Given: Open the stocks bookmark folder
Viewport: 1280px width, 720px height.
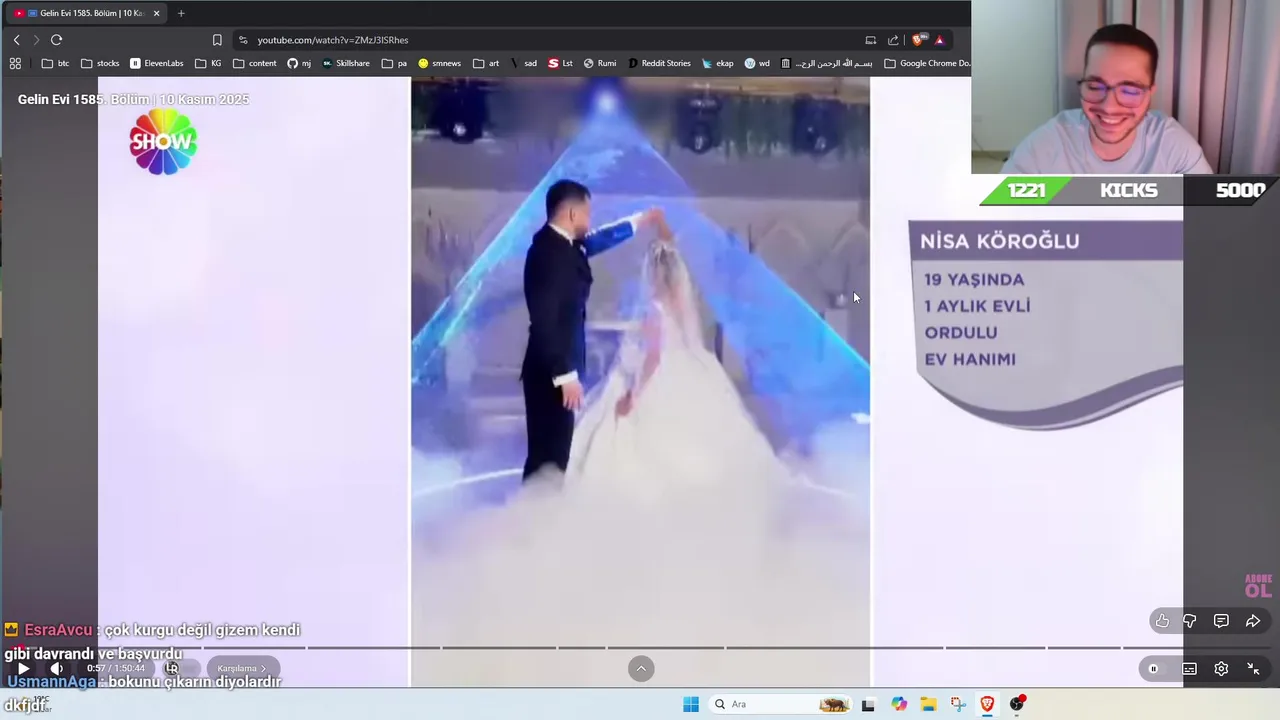Looking at the screenshot, I should (100, 63).
